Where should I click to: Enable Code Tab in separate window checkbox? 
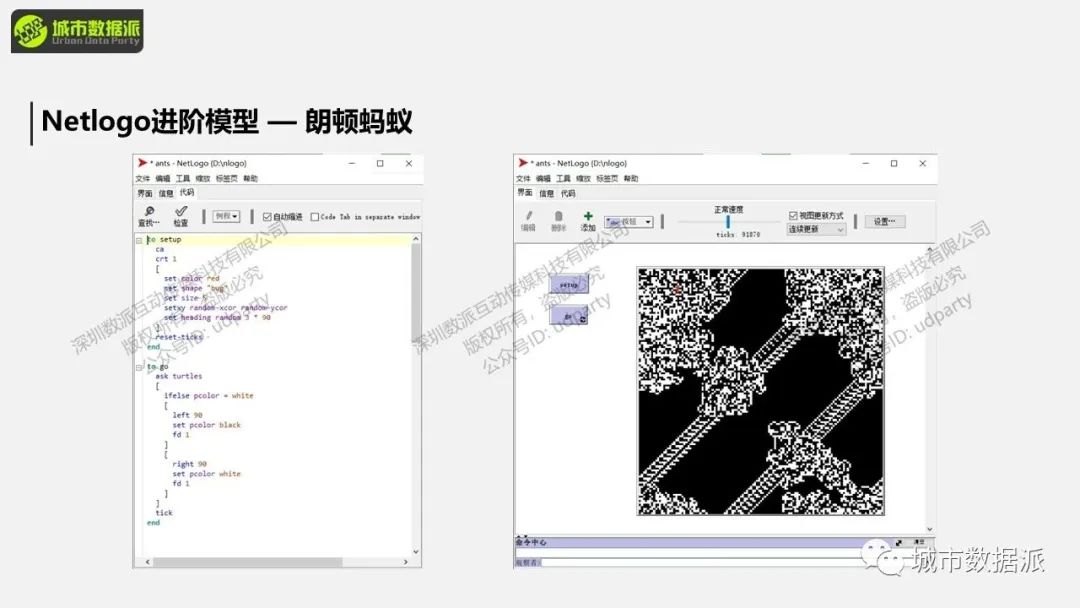point(315,217)
